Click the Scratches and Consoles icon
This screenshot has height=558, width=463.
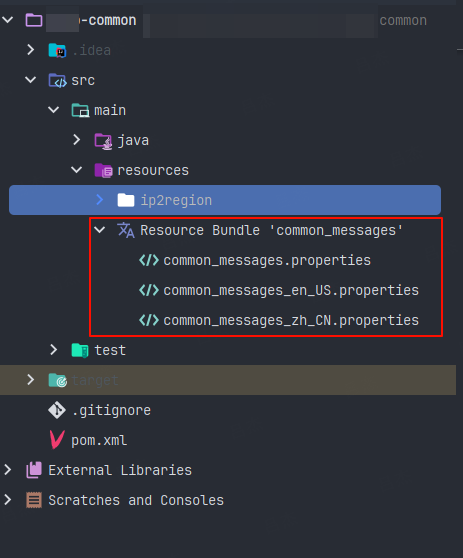[34, 500]
